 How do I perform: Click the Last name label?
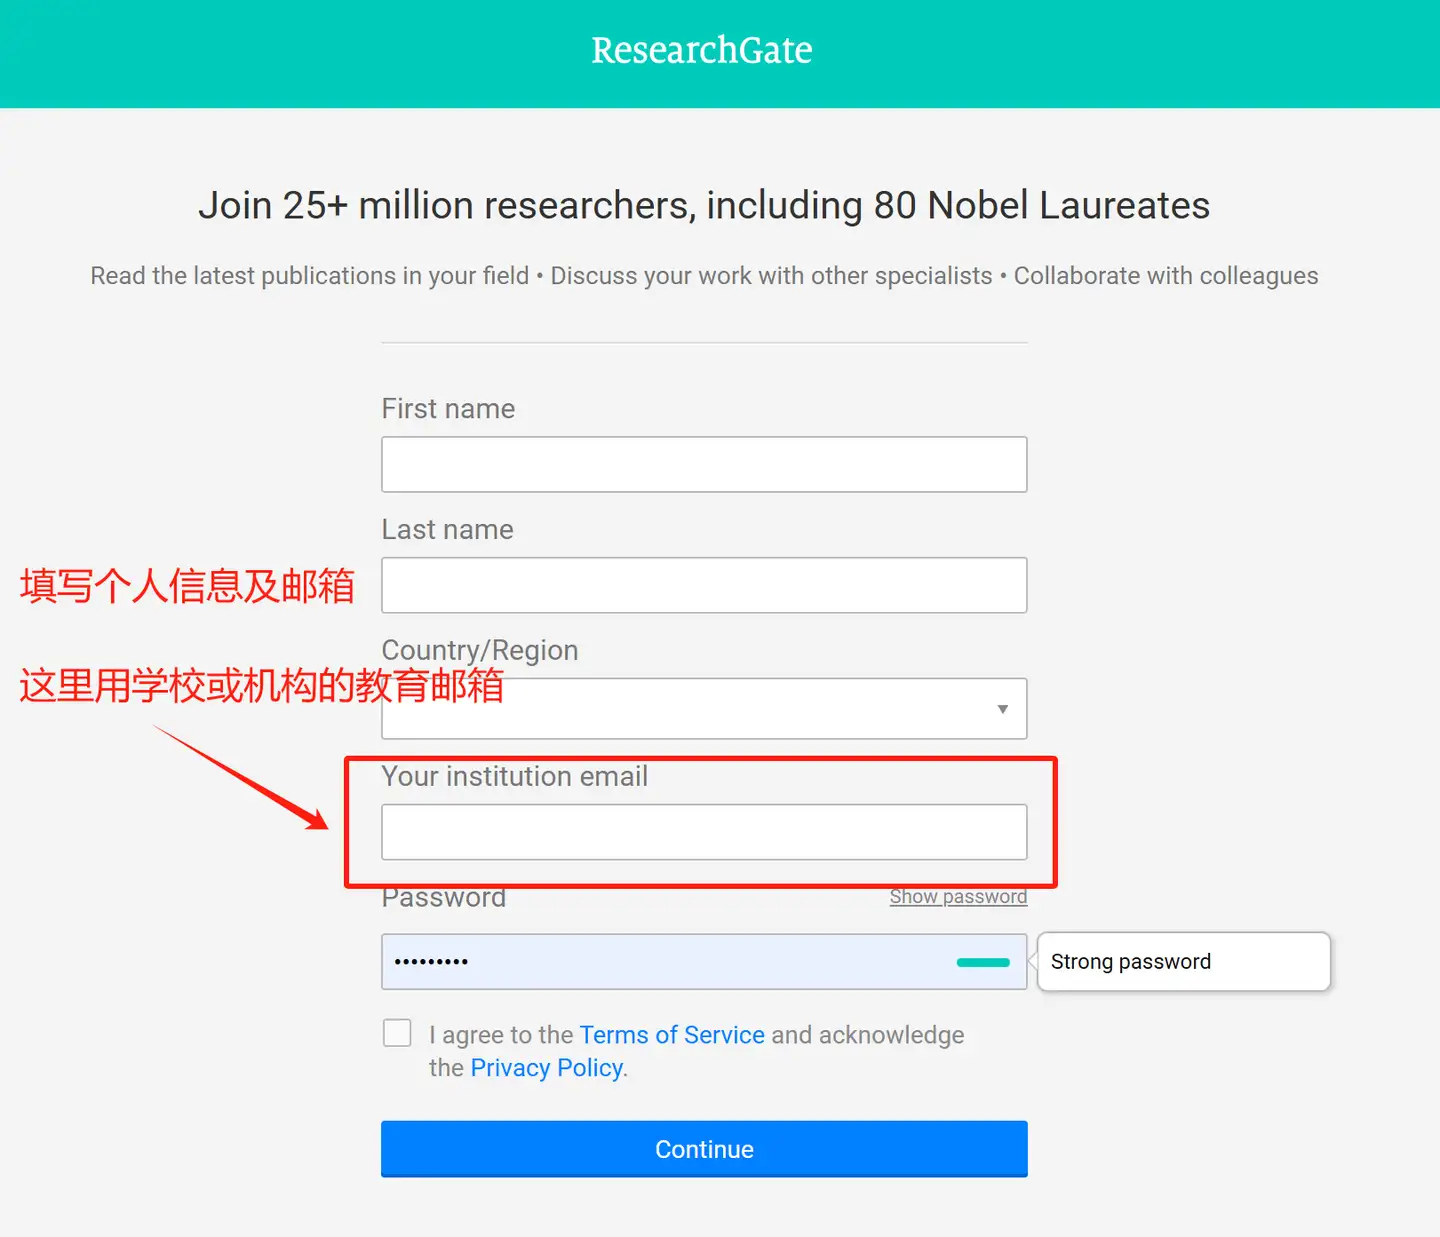(x=447, y=530)
